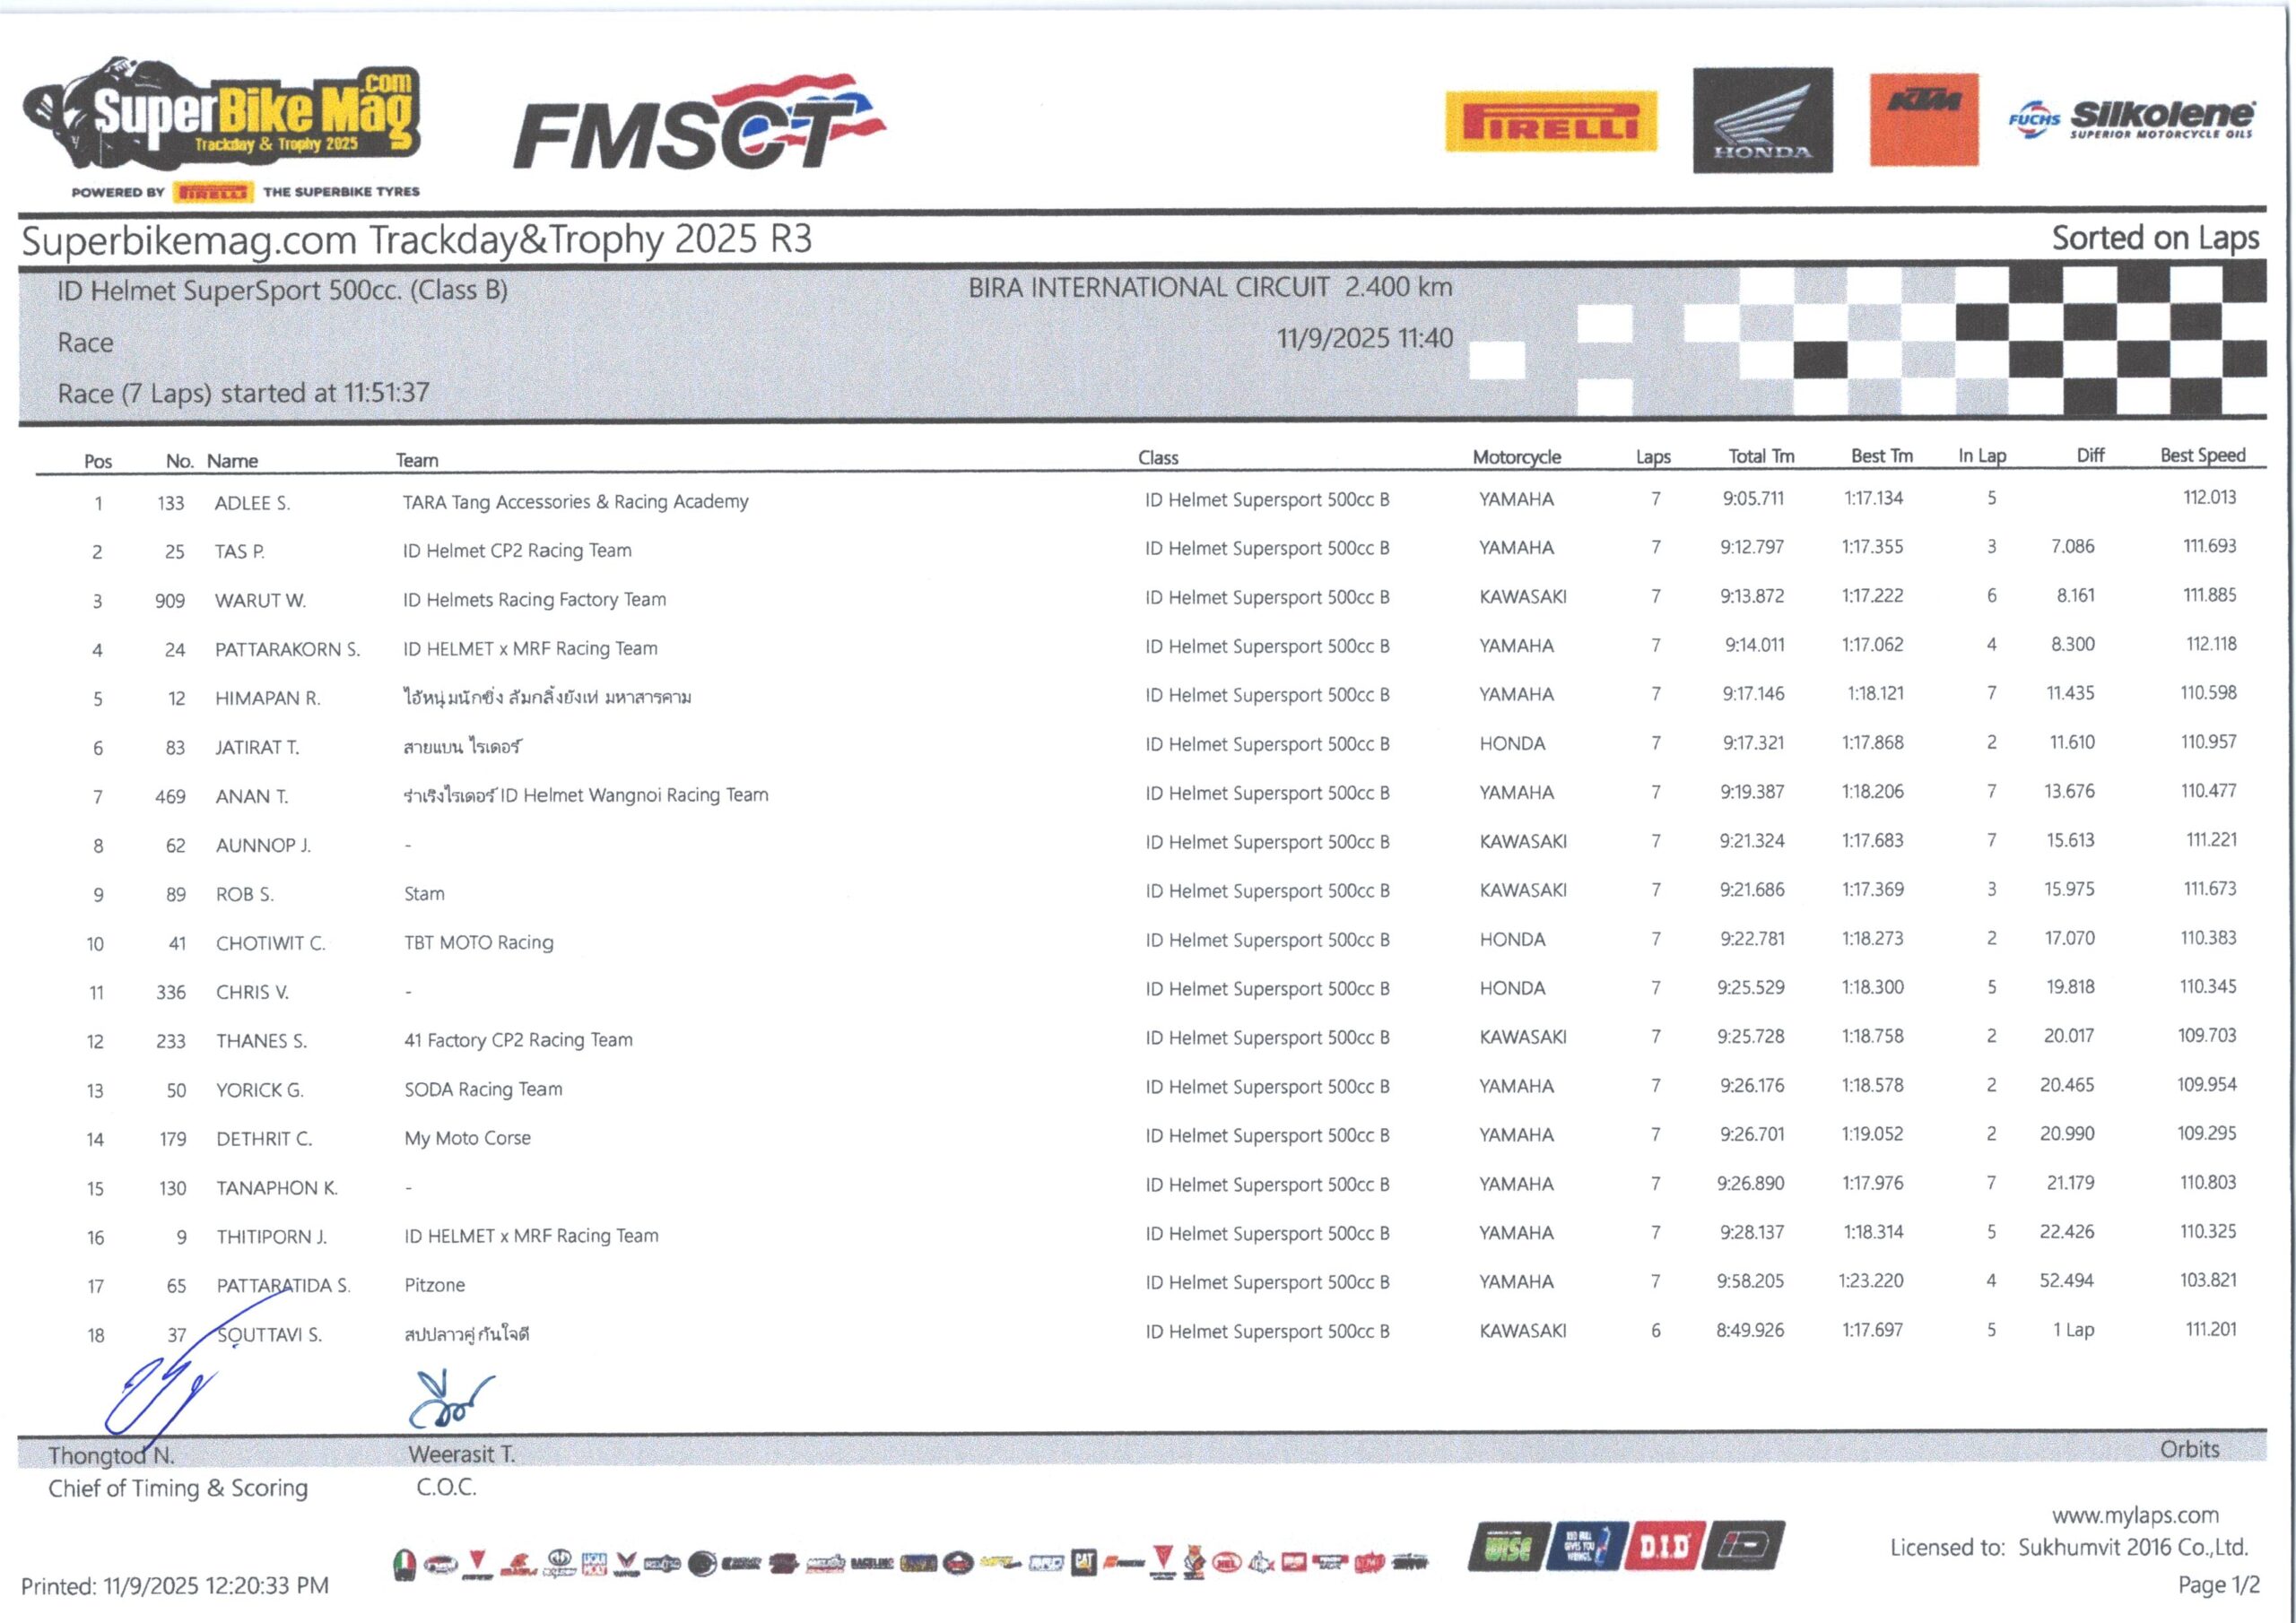Click the Best Speed column header
This screenshot has width=2296, height=1623.
[2202, 456]
